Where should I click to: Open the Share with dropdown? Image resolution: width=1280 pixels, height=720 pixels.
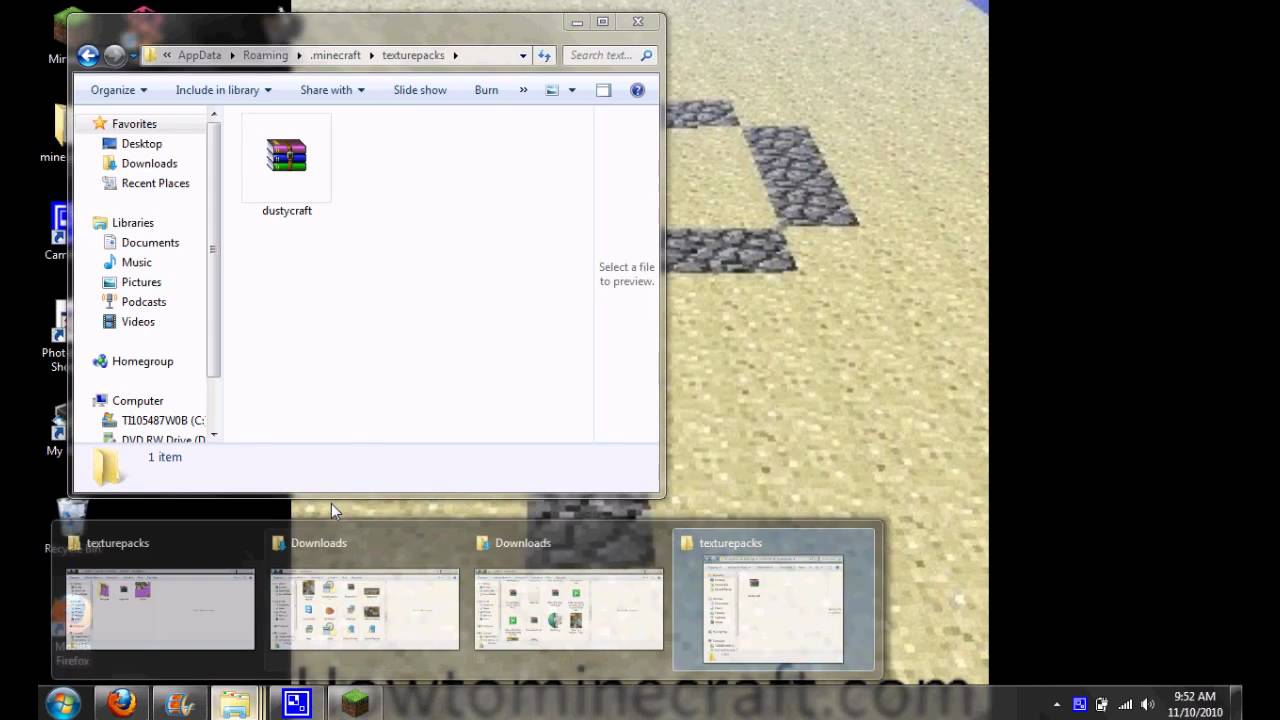pos(332,90)
